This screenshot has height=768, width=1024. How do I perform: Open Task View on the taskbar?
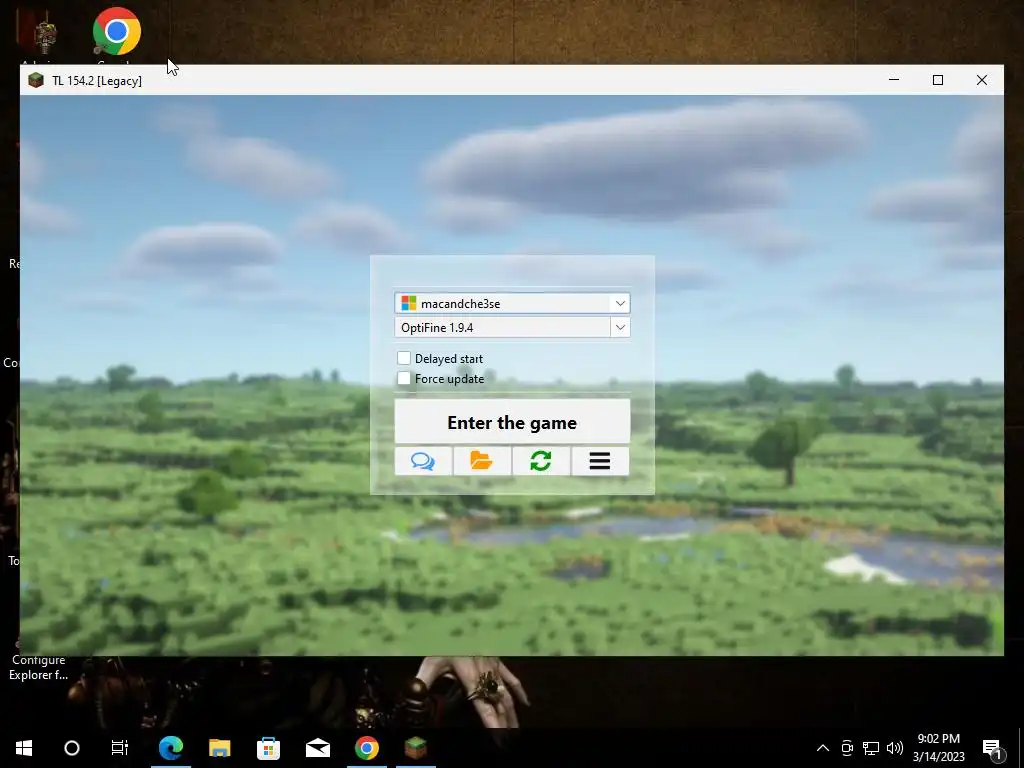point(120,748)
